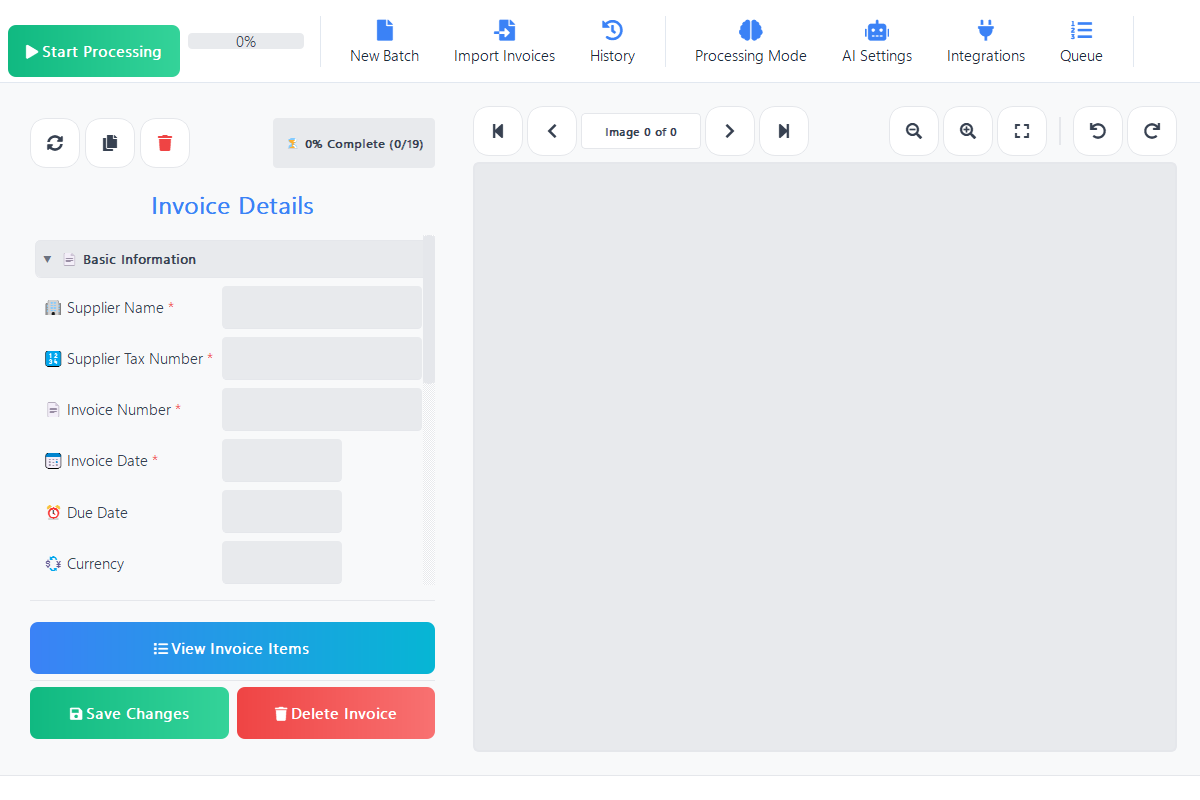Select New Batch from the top bar
The height and width of the screenshot is (800, 1200).
tap(384, 40)
